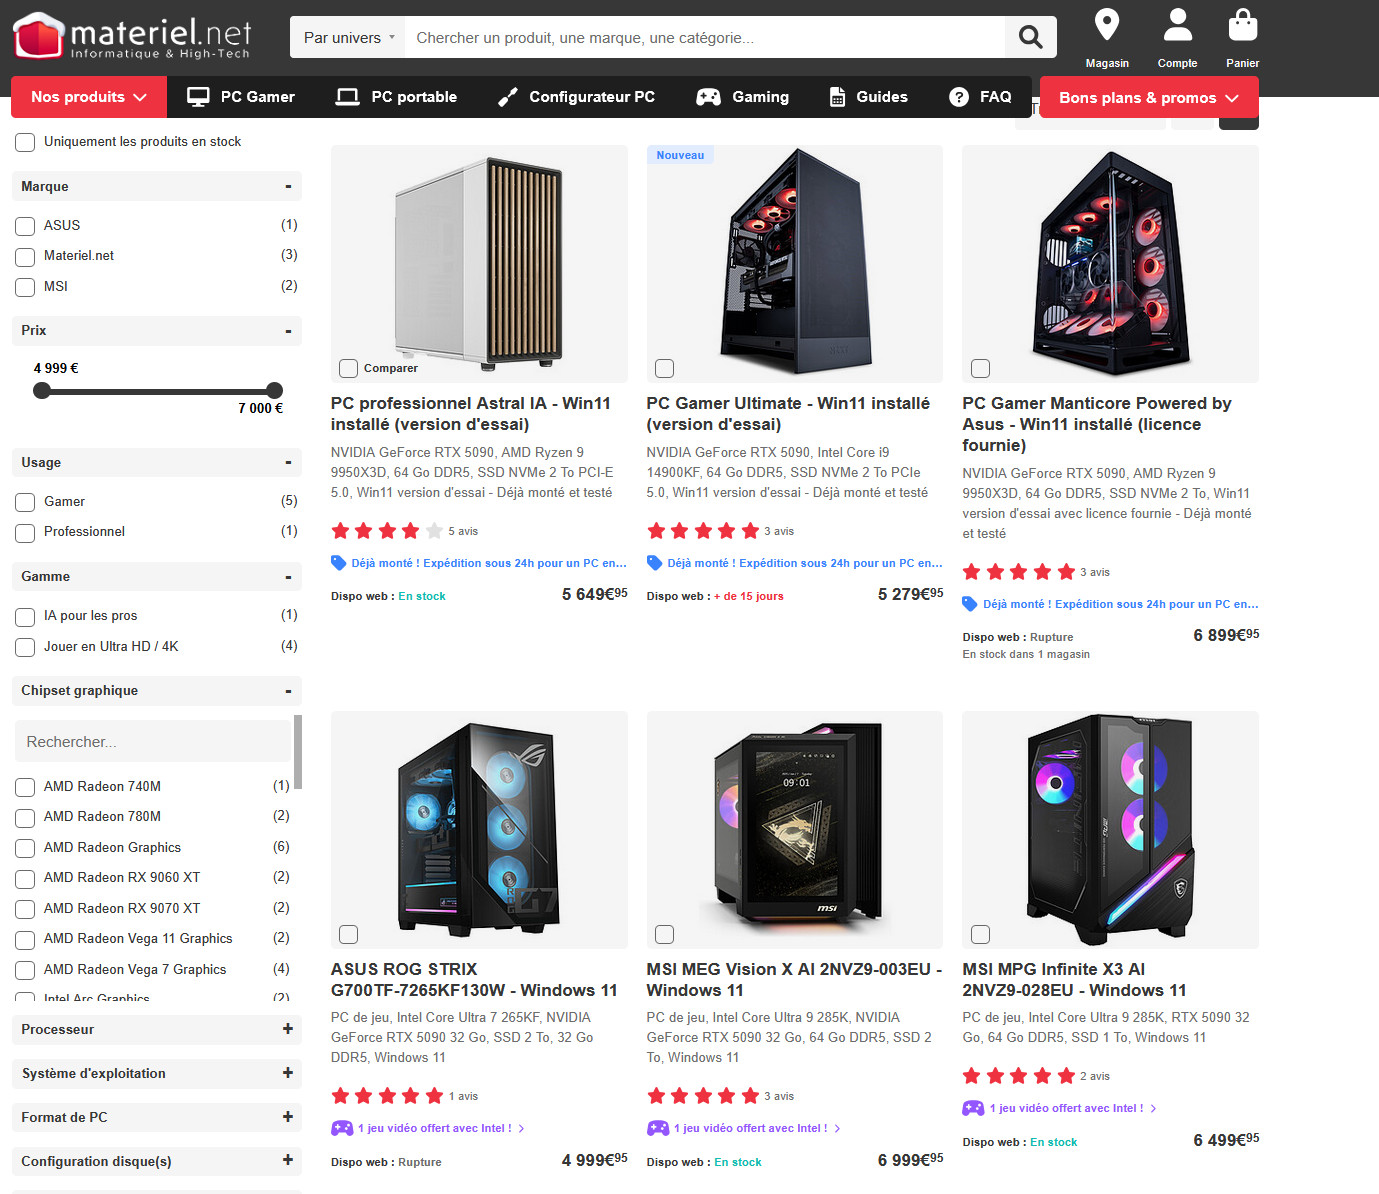1379x1194 pixels.
Task: Click the PC Gamer monitor icon
Action: pyautogui.click(x=198, y=97)
